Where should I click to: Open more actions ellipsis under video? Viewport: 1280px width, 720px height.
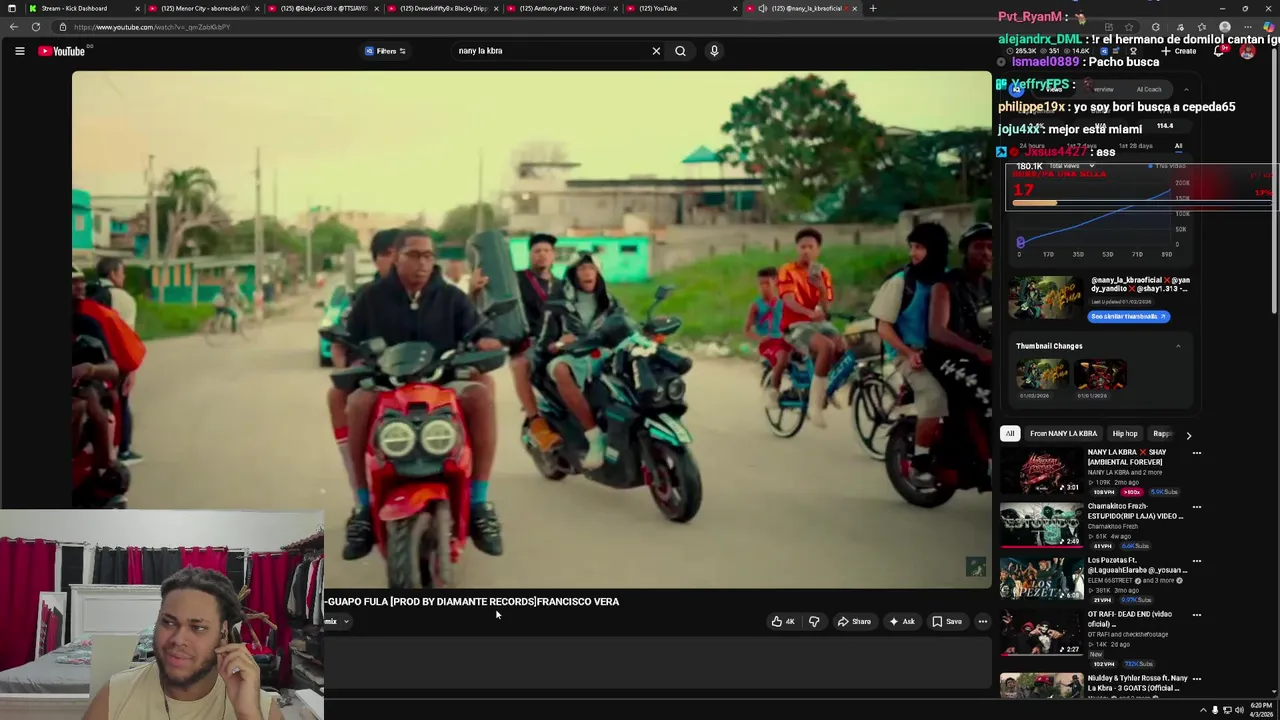pos(983,622)
